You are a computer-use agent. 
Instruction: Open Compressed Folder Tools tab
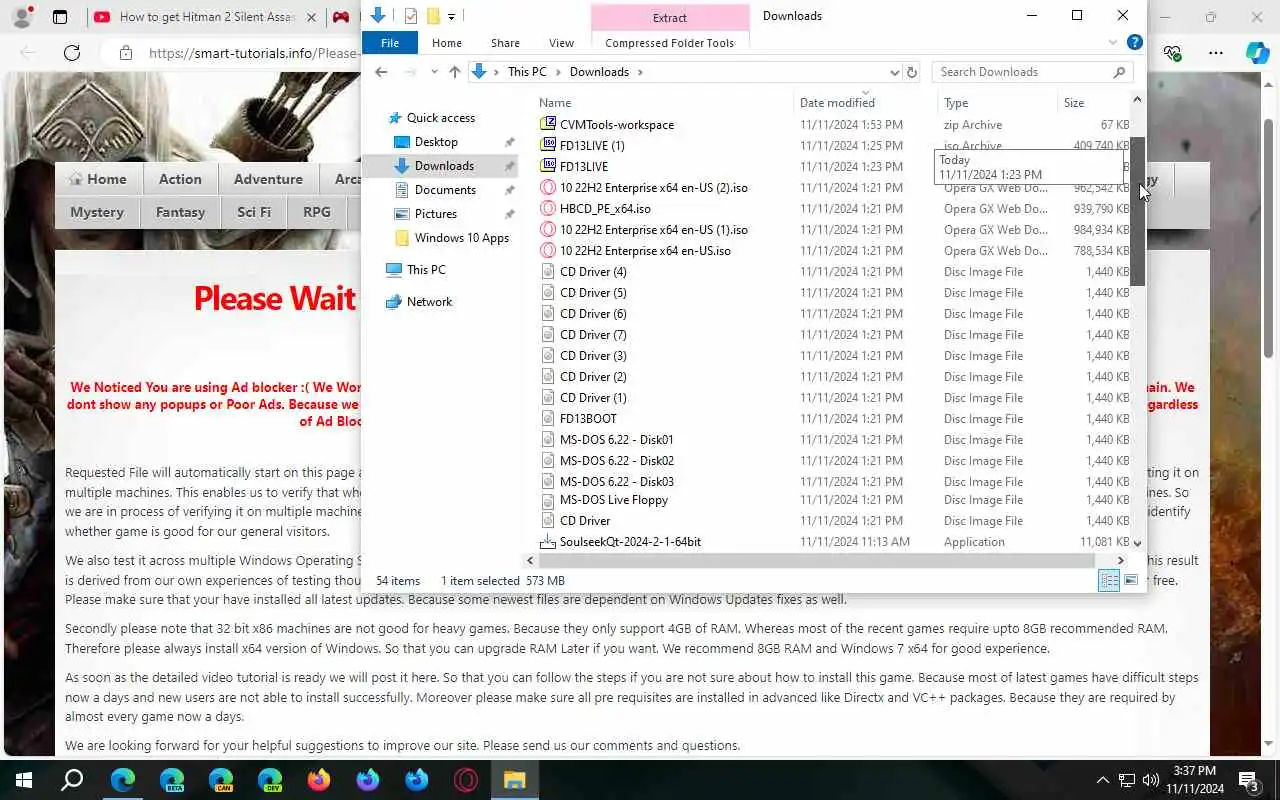tap(670, 43)
